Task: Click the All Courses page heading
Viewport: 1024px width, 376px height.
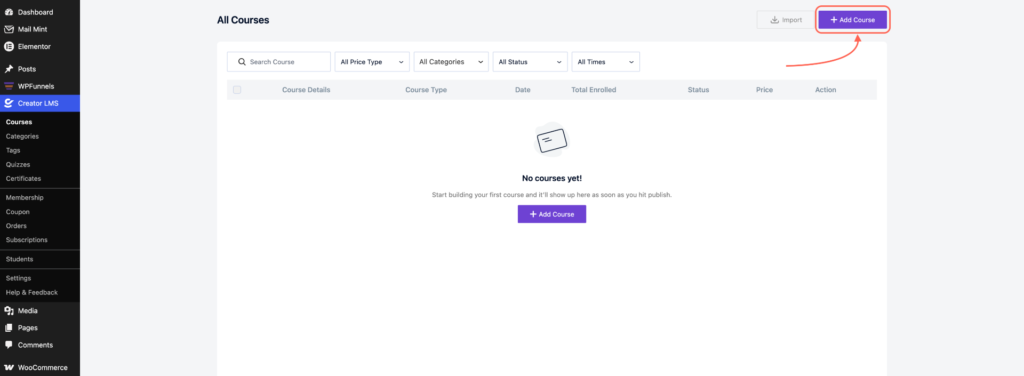Action: point(243,20)
